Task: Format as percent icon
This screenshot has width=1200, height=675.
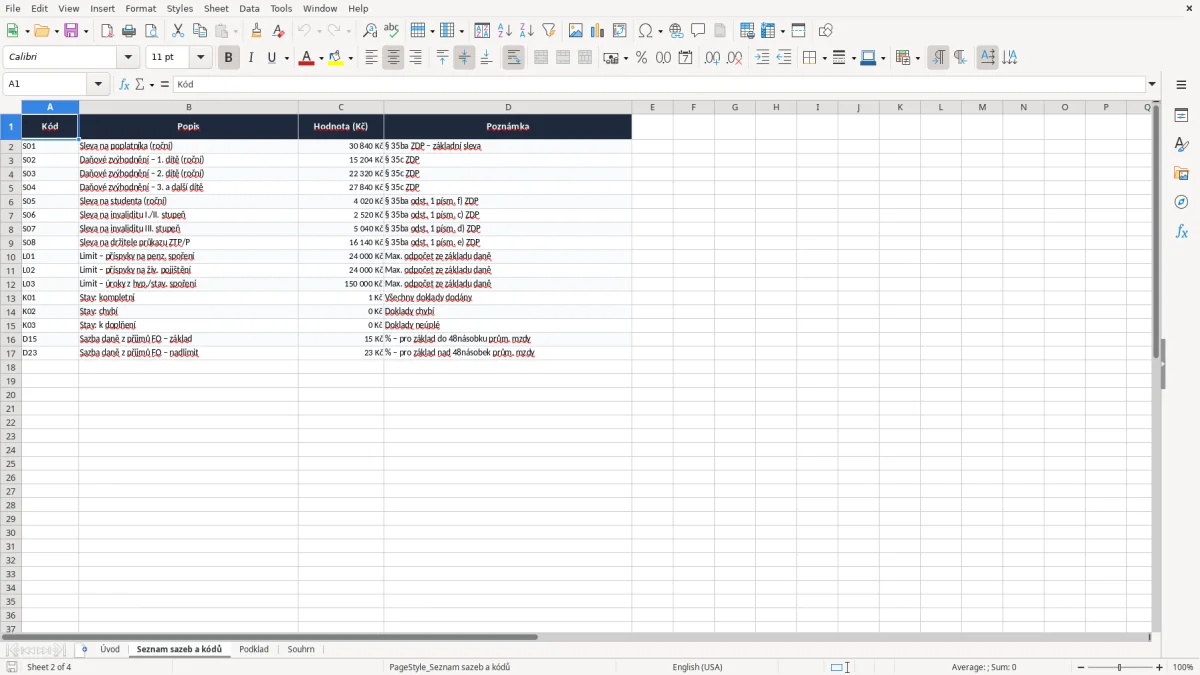Action: click(x=642, y=58)
